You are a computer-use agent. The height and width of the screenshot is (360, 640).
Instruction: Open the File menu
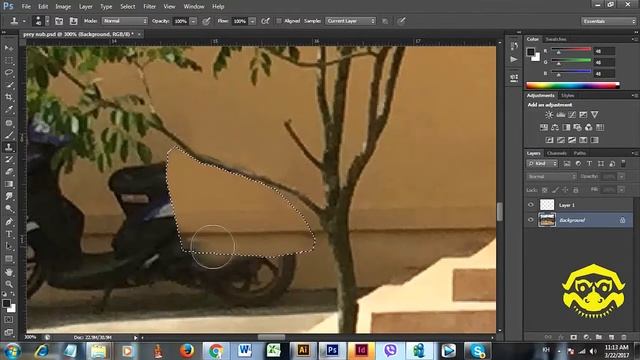pyautogui.click(x=26, y=7)
